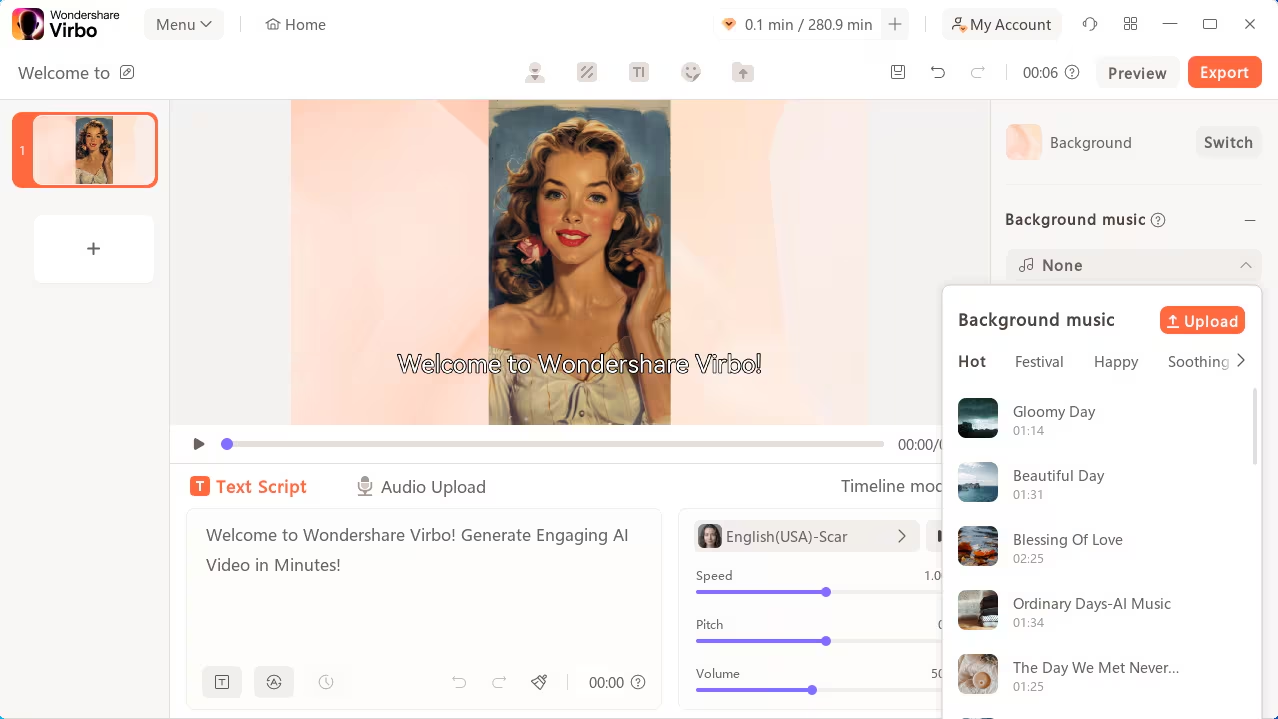Open the Menu dropdown
The height and width of the screenshot is (719, 1278).
click(184, 24)
